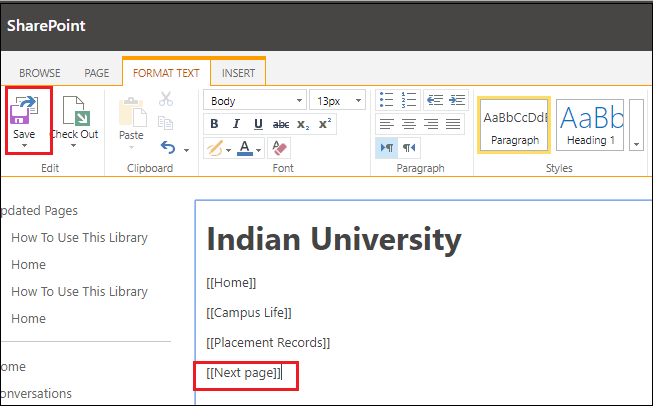Expand the Undo dropdown arrow
This screenshot has width=653, height=406.
click(186, 150)
